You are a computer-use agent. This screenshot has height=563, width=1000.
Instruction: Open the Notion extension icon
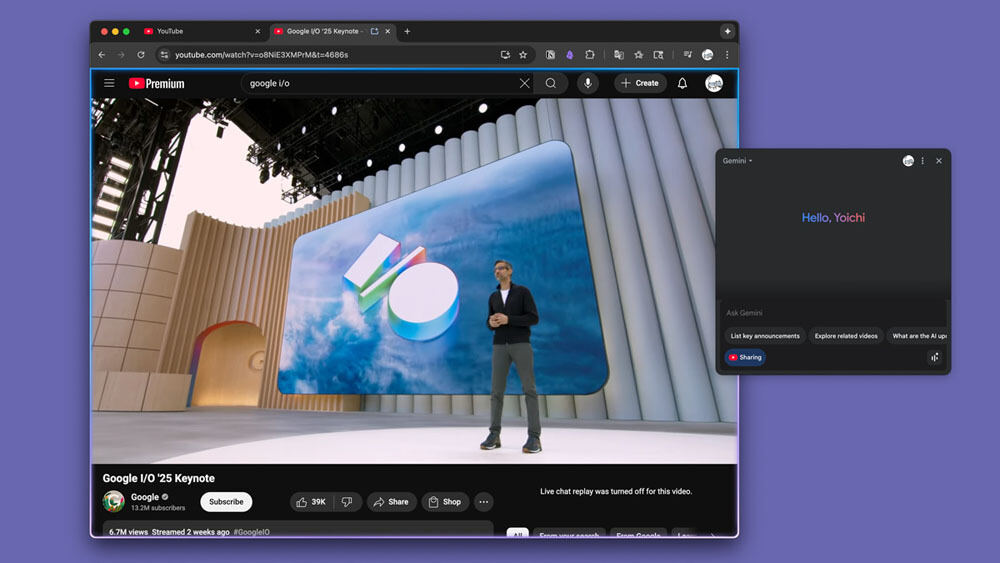point(550,55)
